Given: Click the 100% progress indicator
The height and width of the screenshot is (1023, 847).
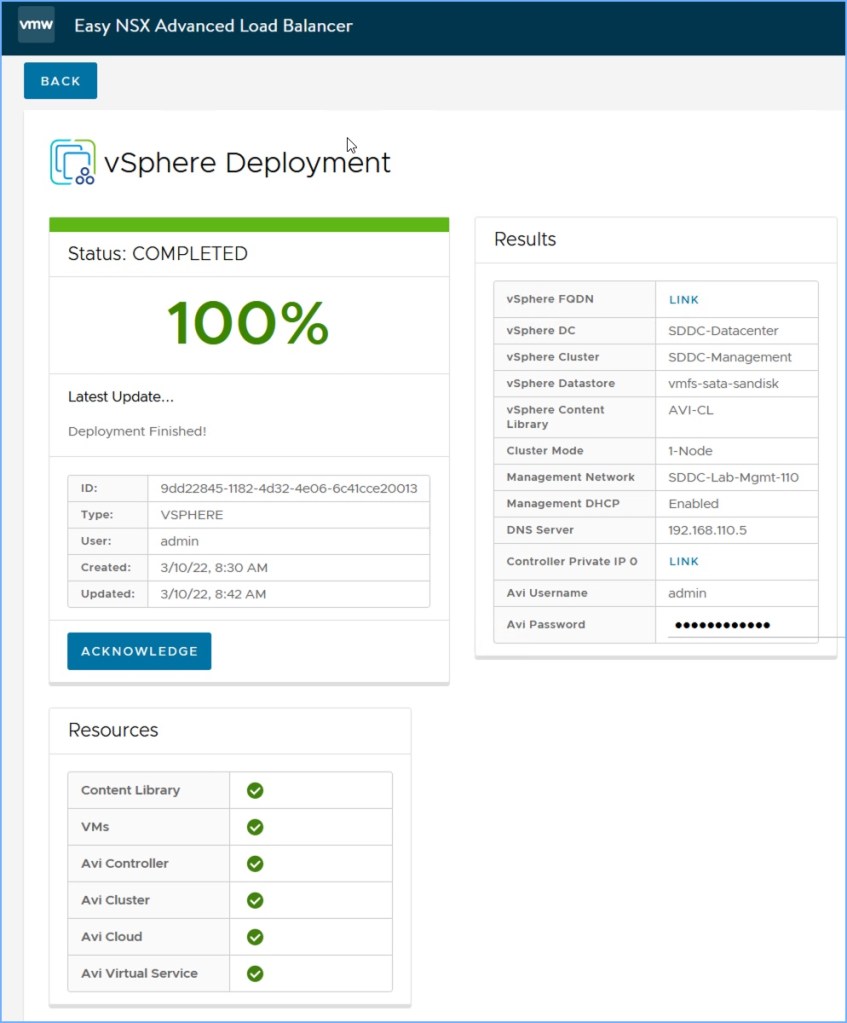Looking at the screenshot, I should 248,324.
